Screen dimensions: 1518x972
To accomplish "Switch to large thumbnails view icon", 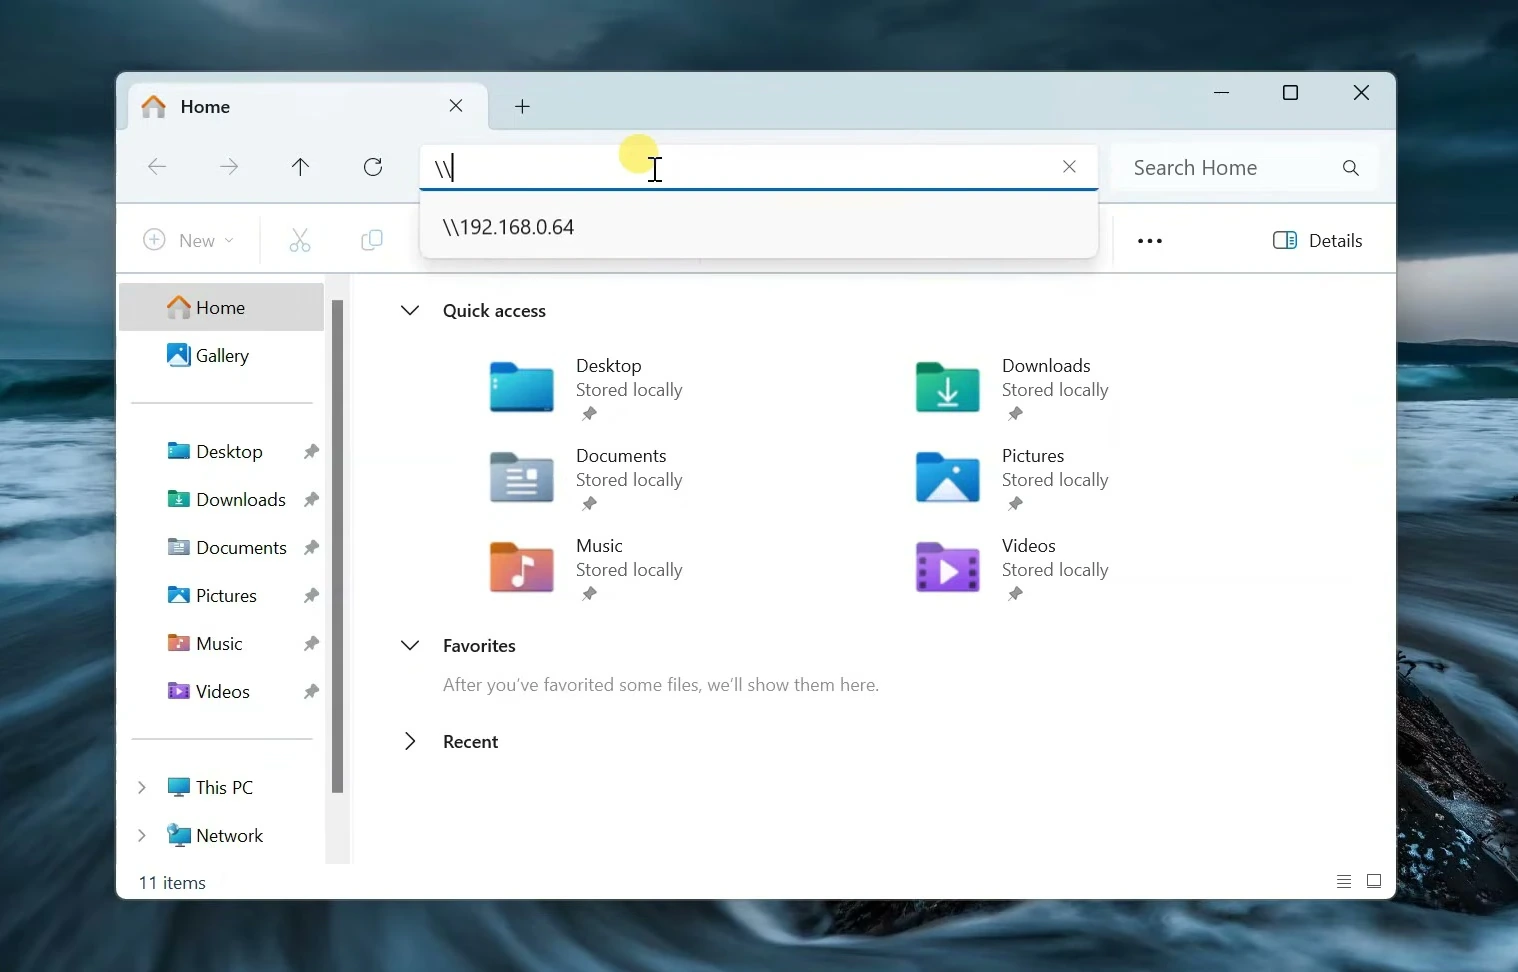I will 1374,882.
